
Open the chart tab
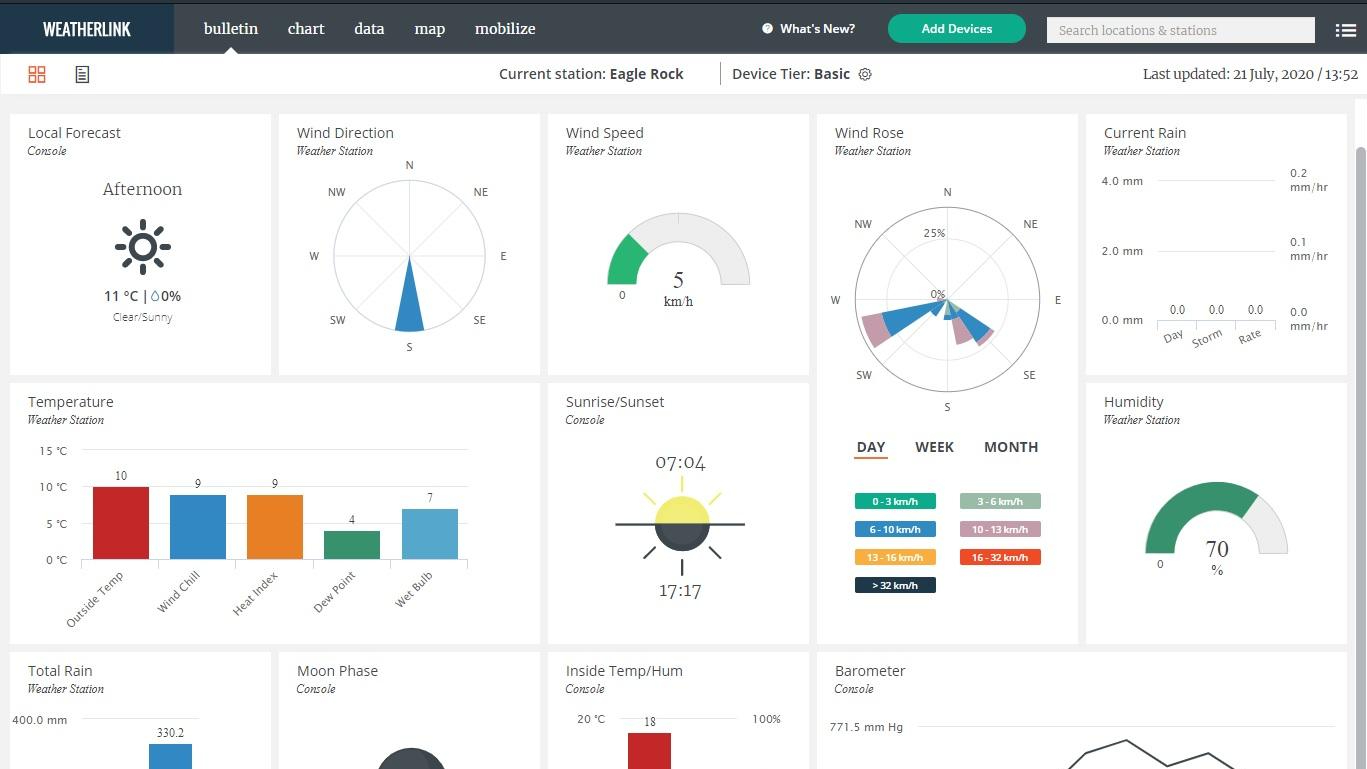point(306,29)
